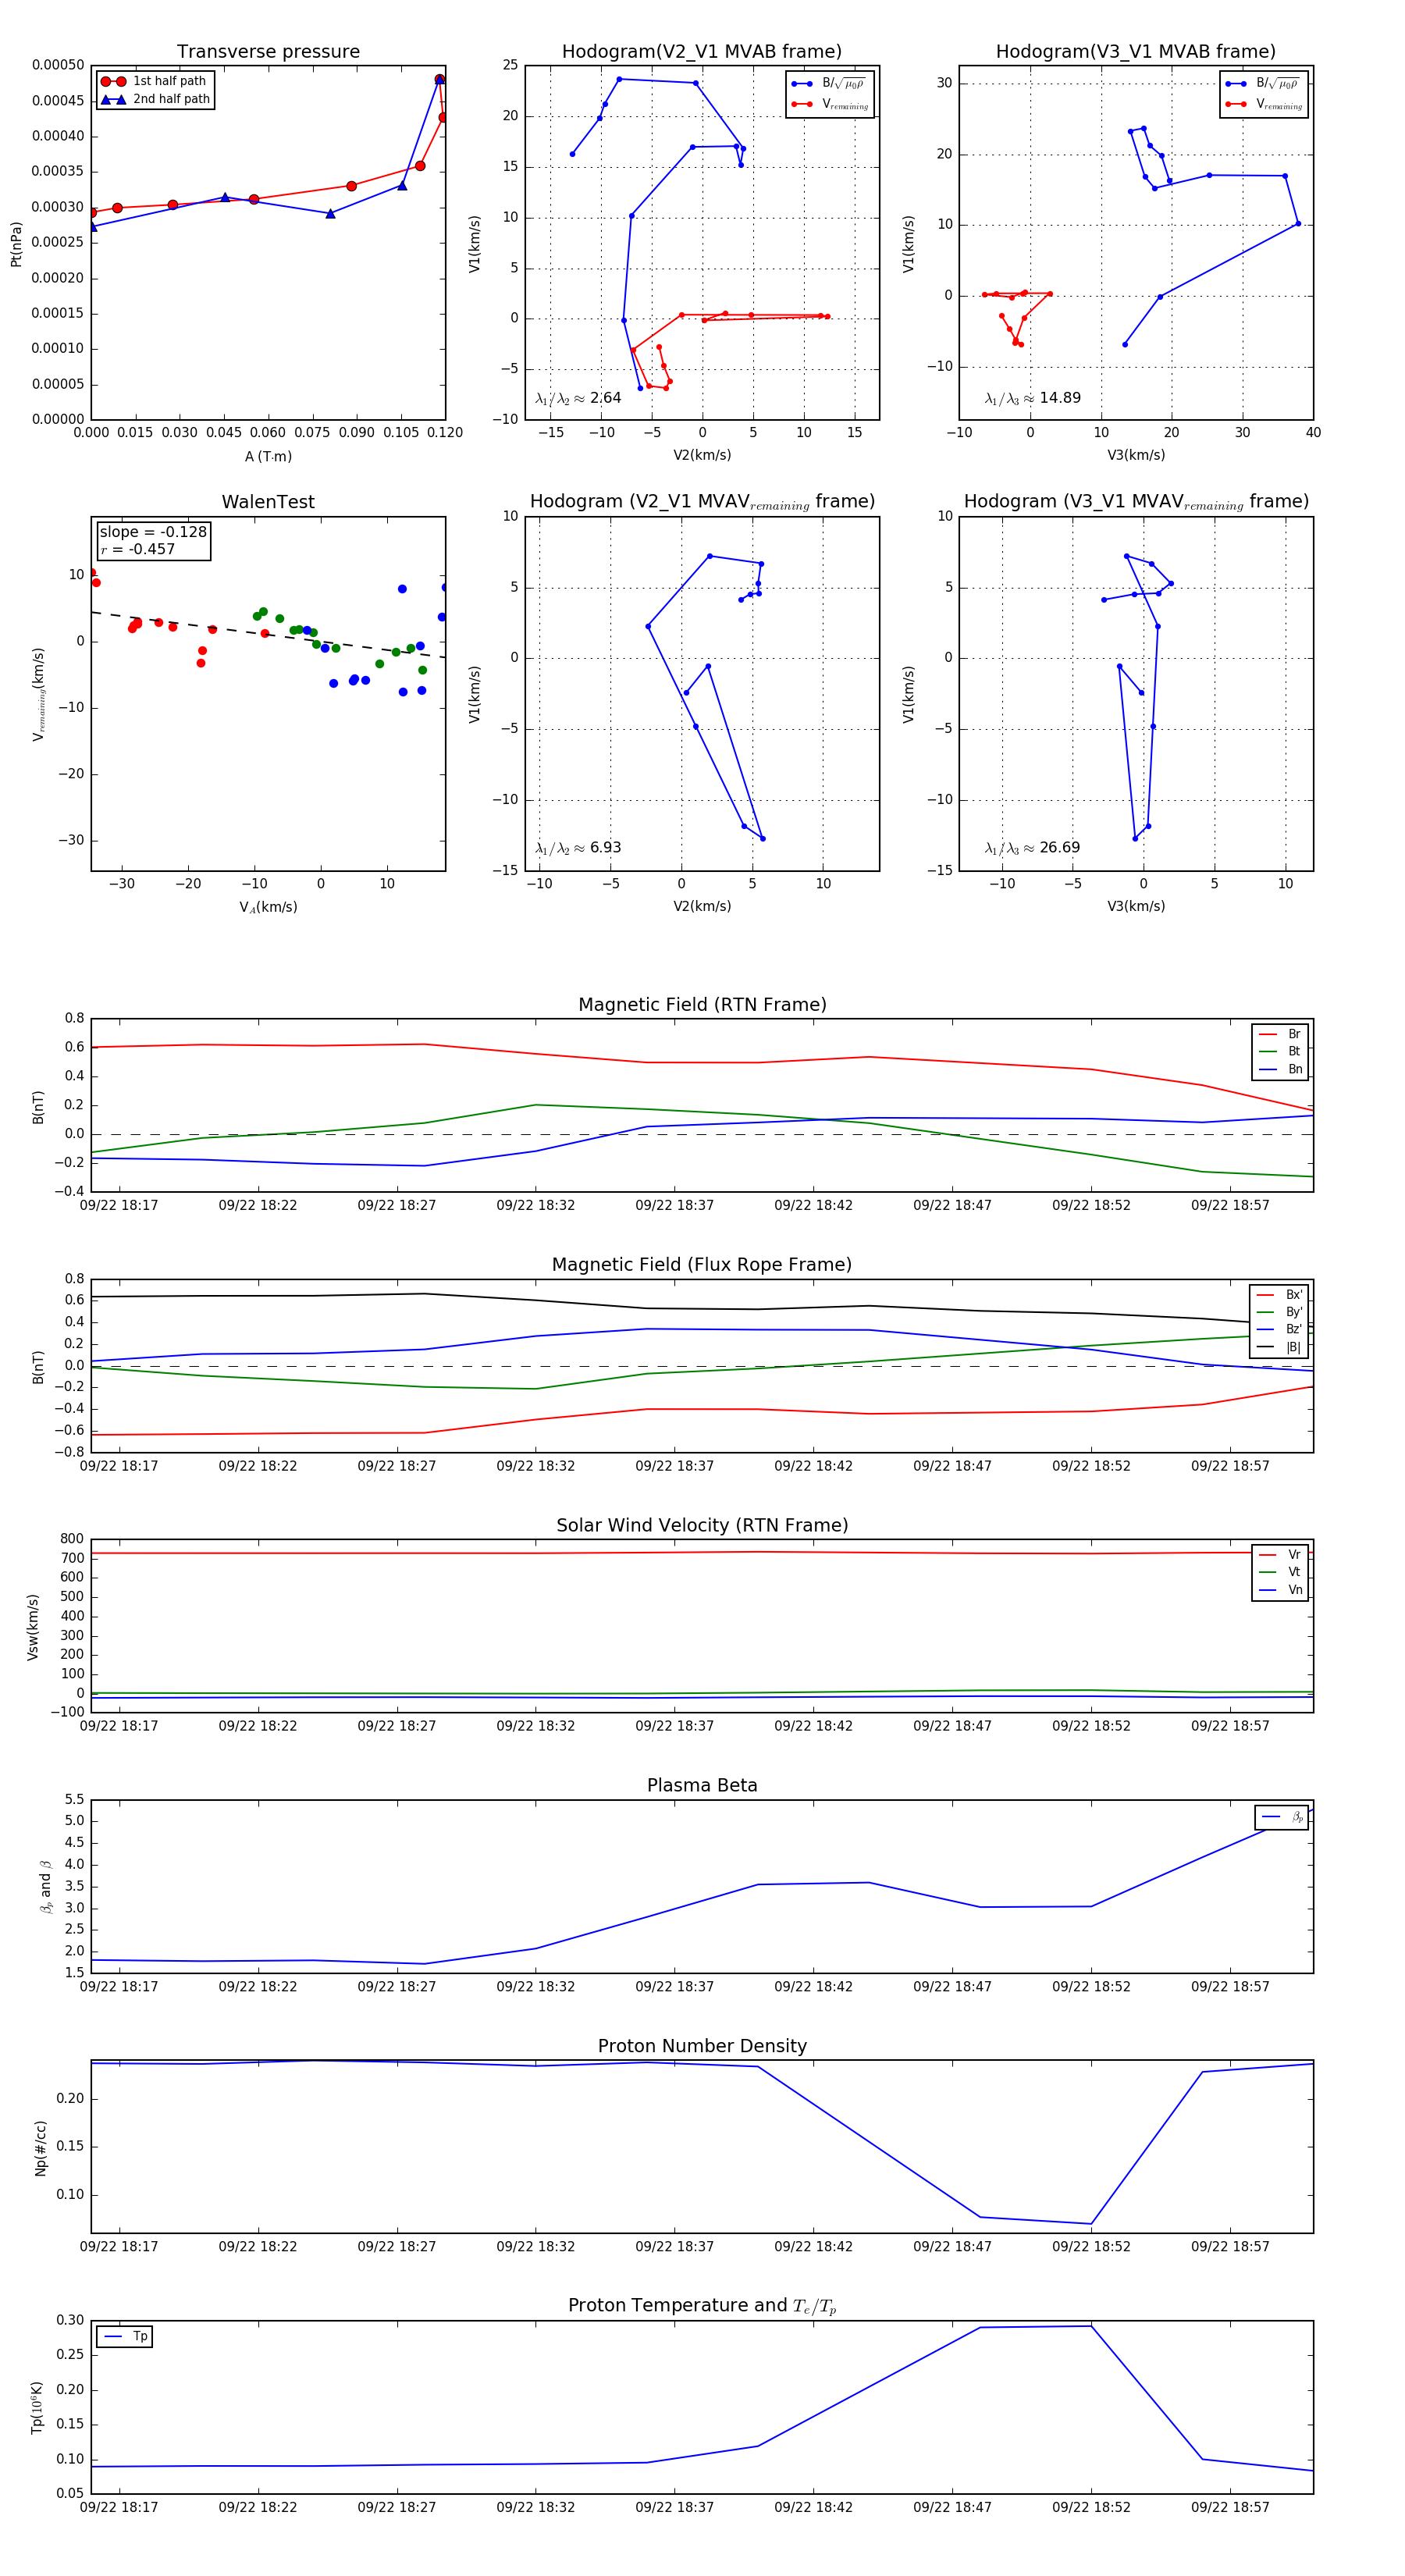
Task: Click '09/22 18:57' tick under proton temperature
Action: 1230,2507
